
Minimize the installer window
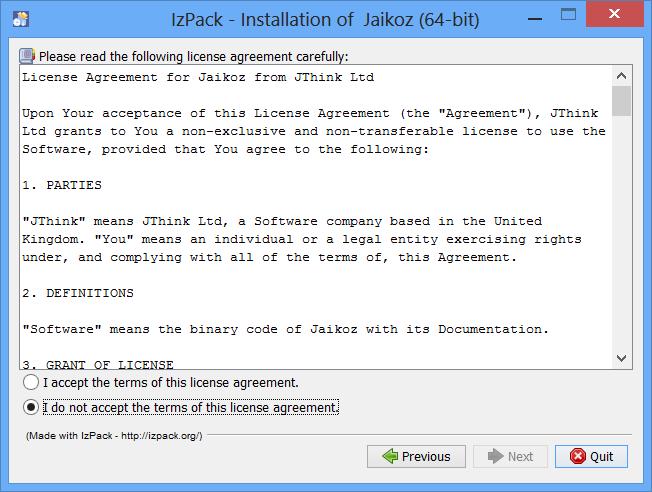tap(535, 19)
